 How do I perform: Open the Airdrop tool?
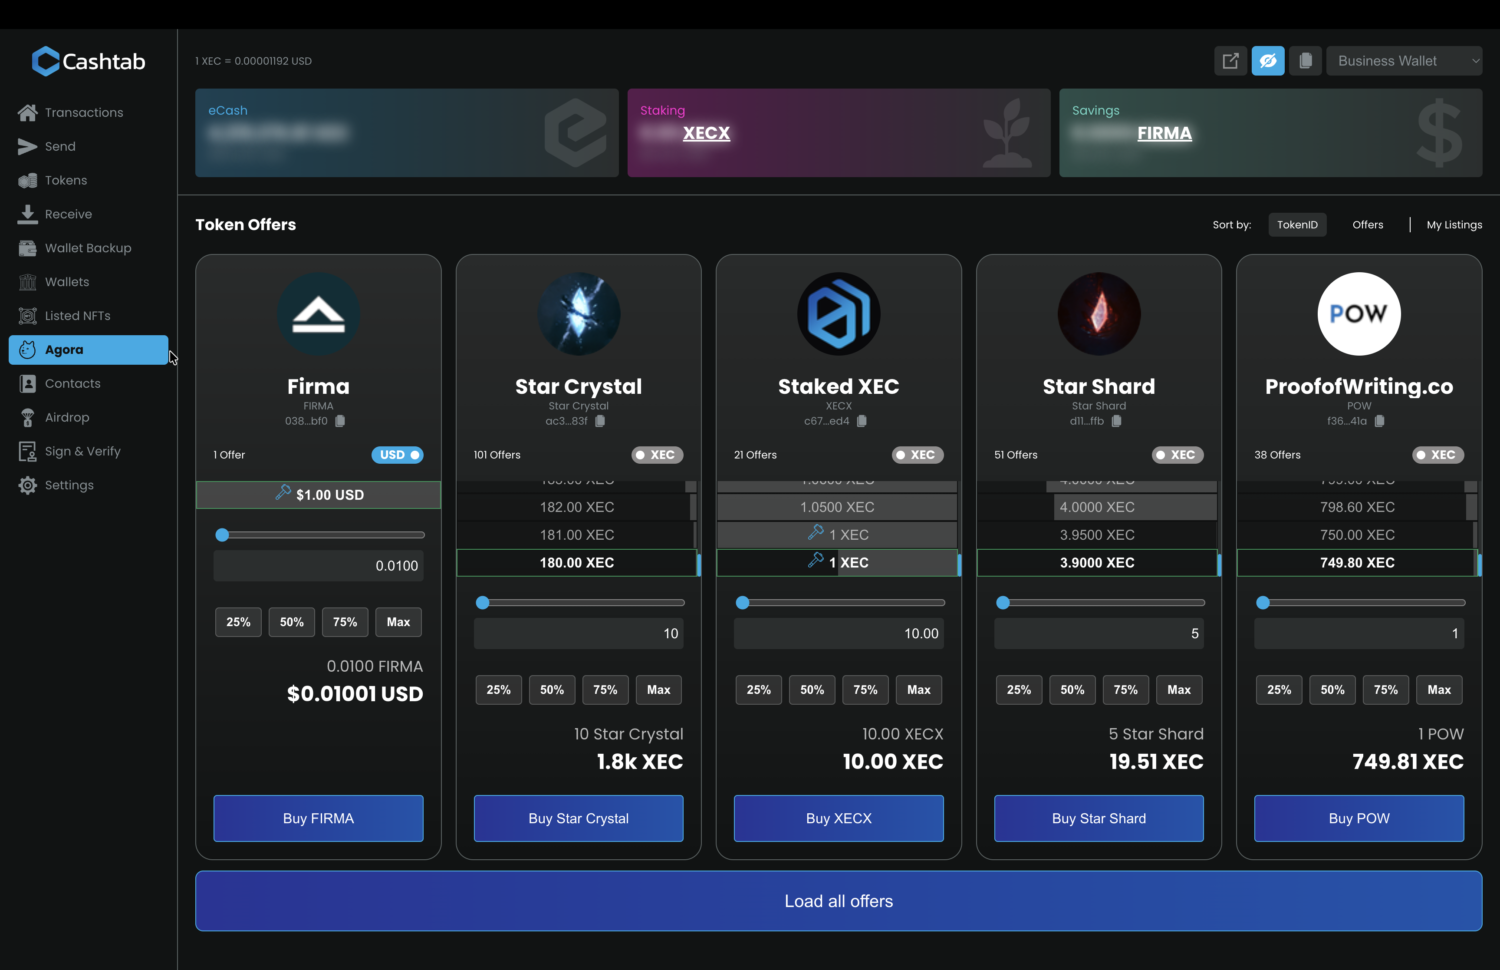66,417
